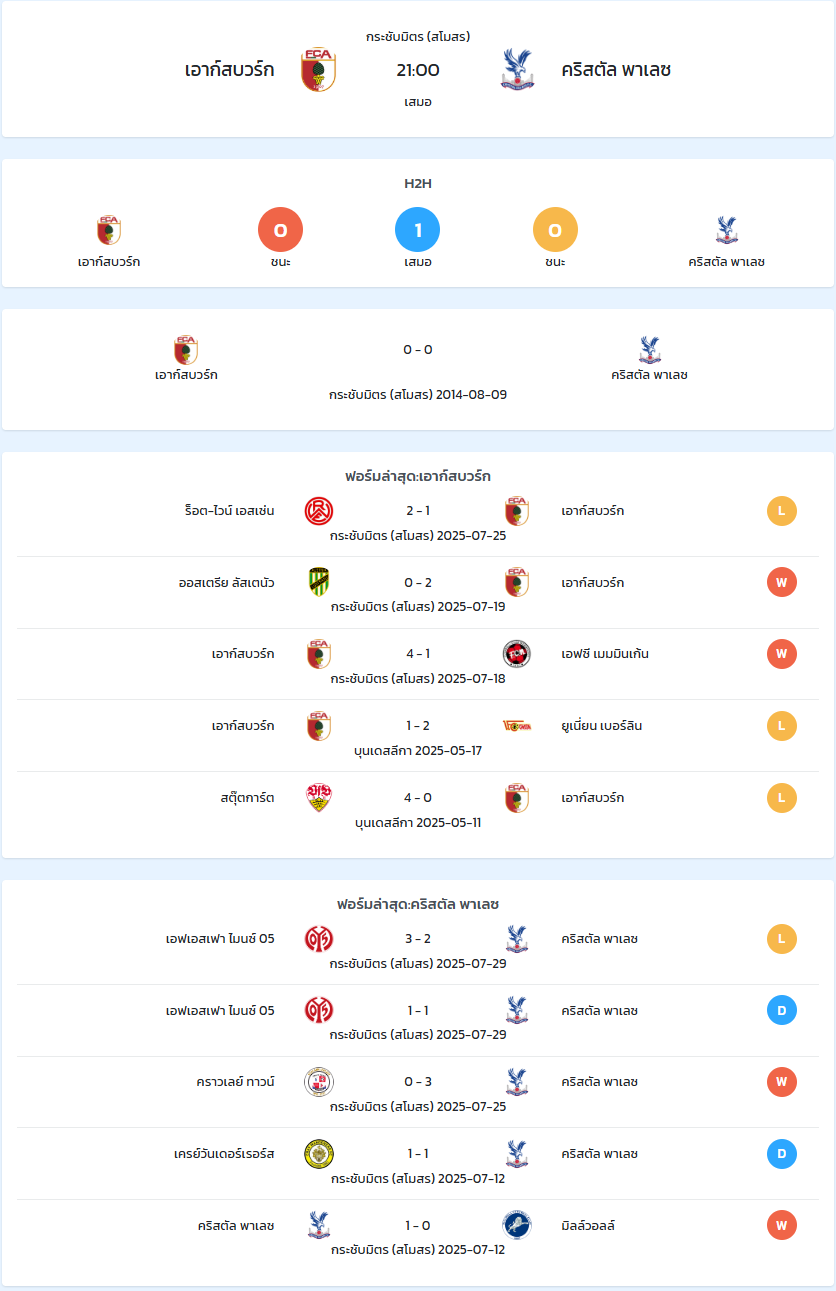Click the Millwall club logo
The width and height of the screenshot is (836, 1291).
tap(517, 1225)
